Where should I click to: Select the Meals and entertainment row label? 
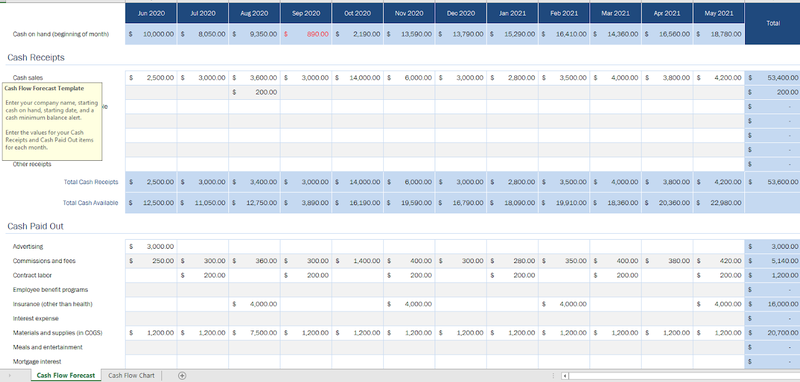tap(47, 347)
